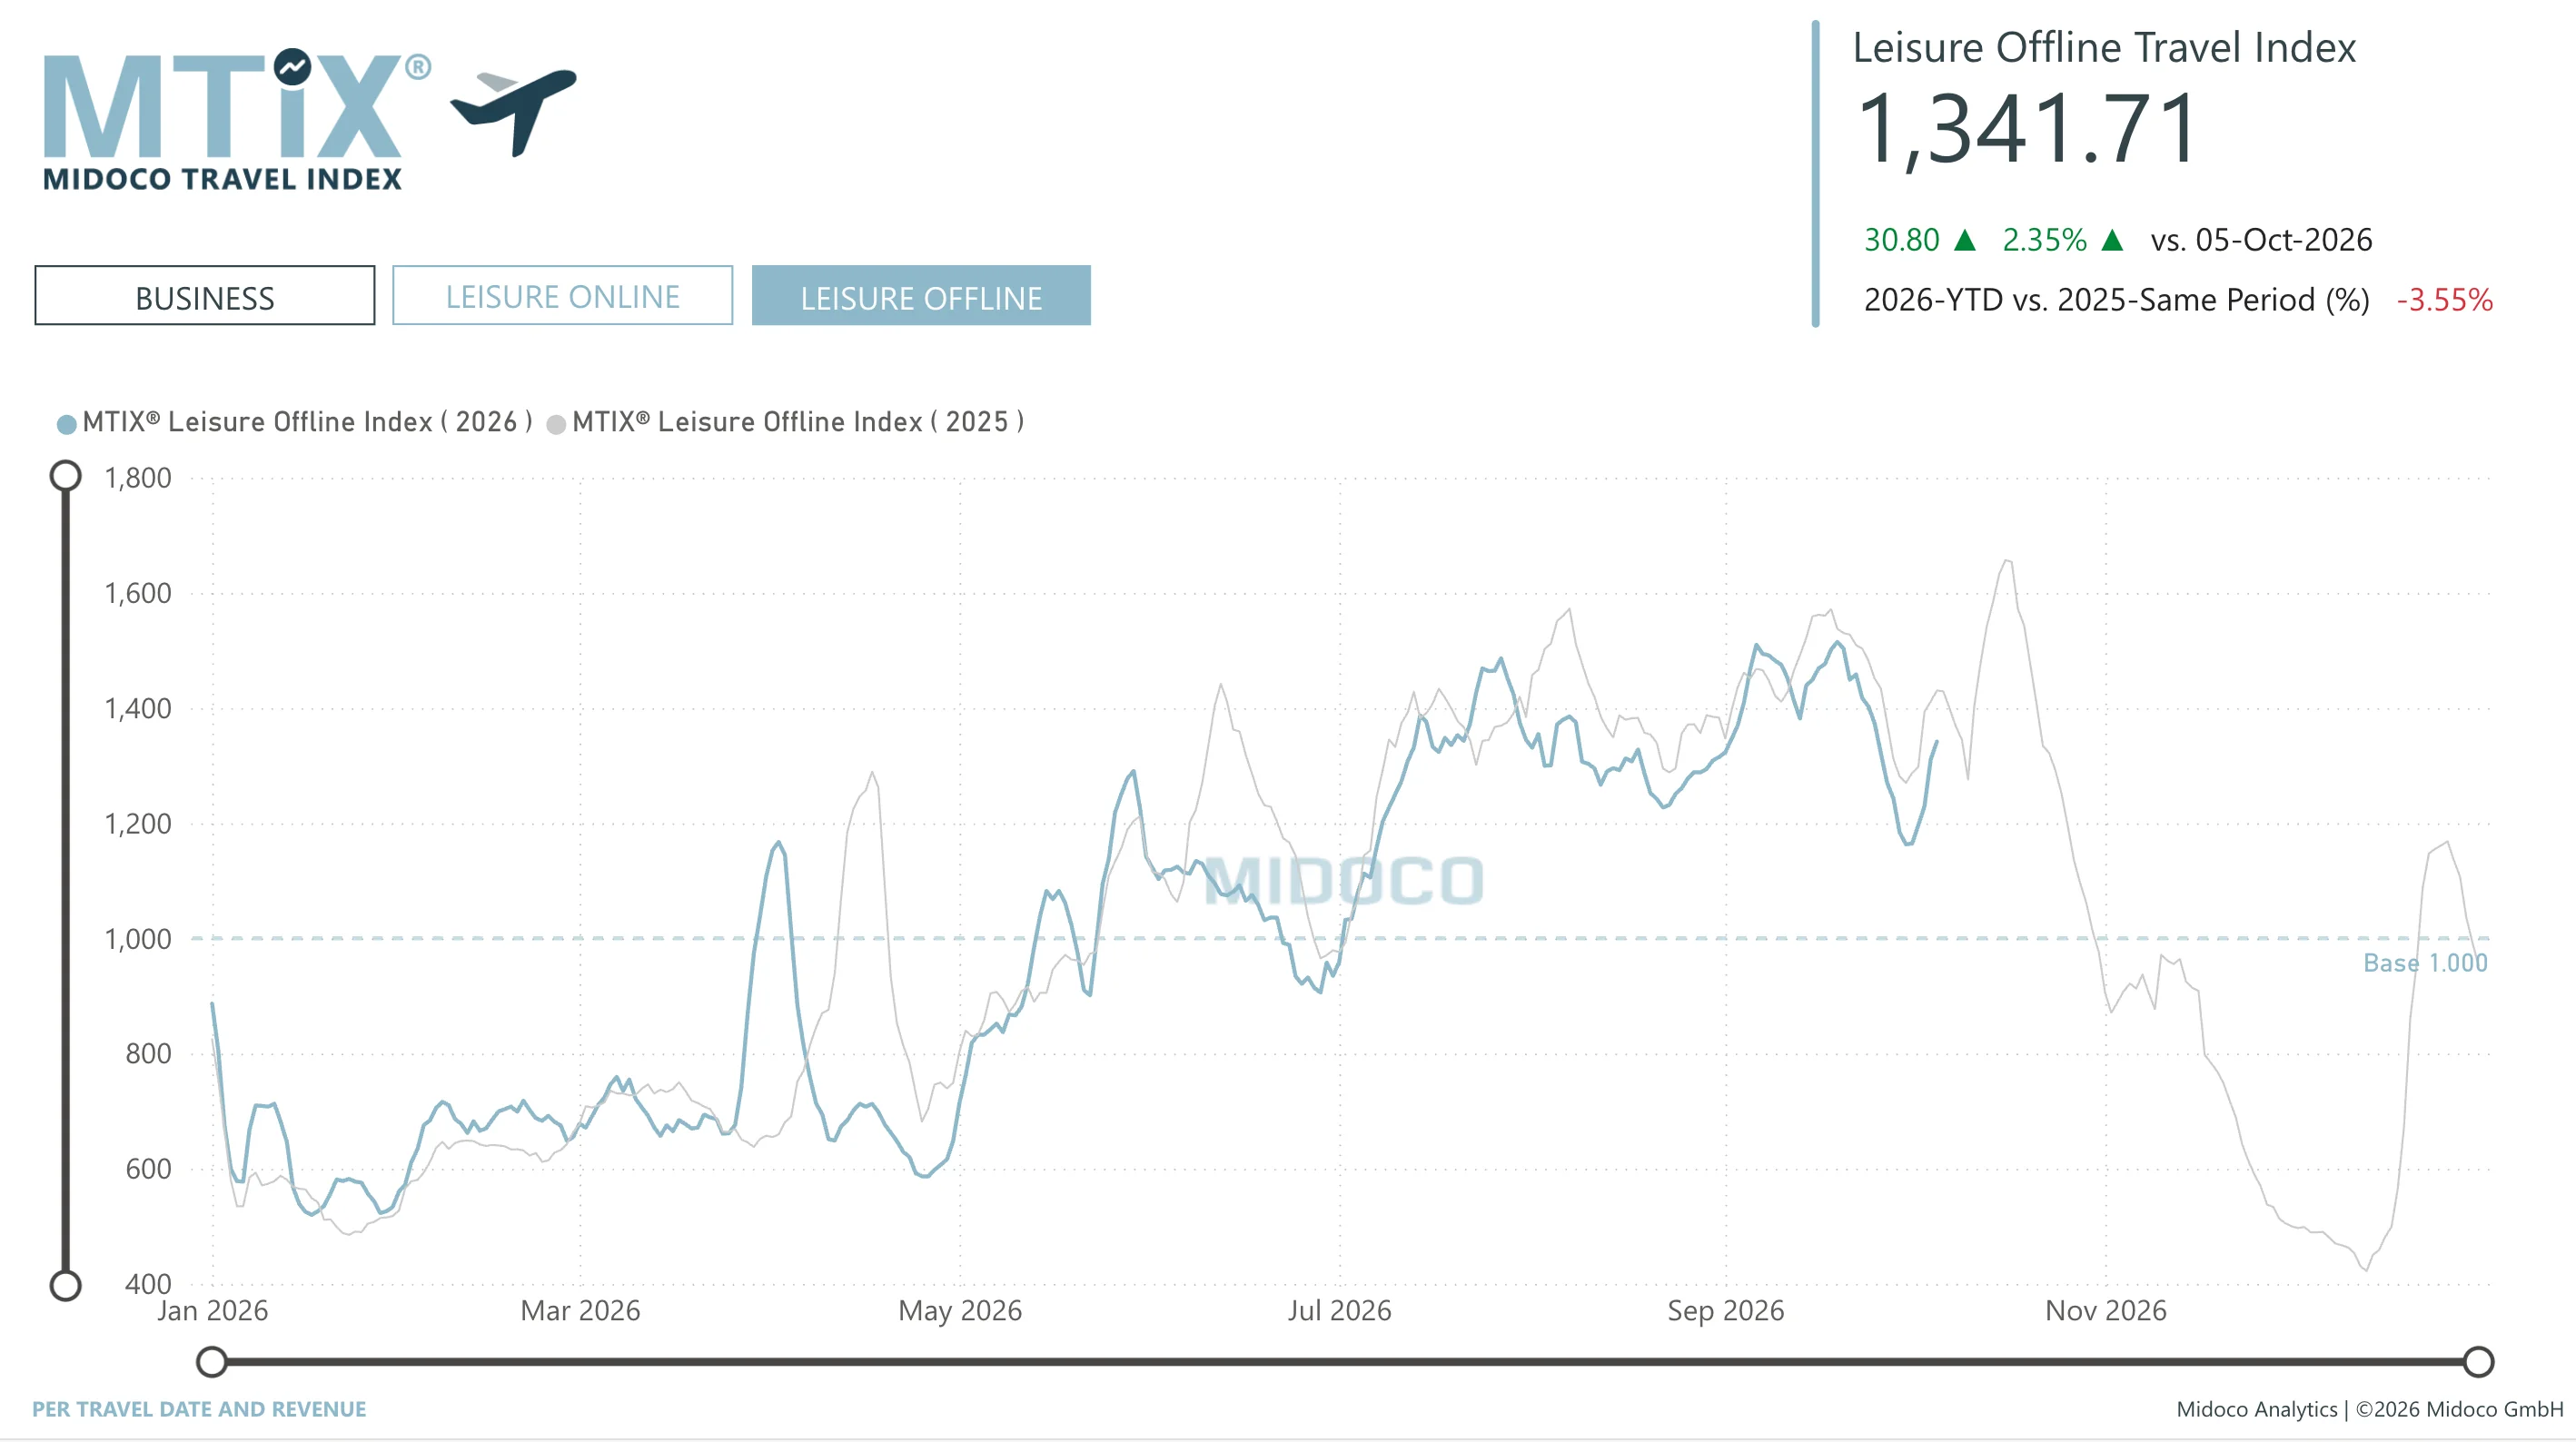
Task: Click the Jan 2026 axis label
Action: tap(212, 1310)
